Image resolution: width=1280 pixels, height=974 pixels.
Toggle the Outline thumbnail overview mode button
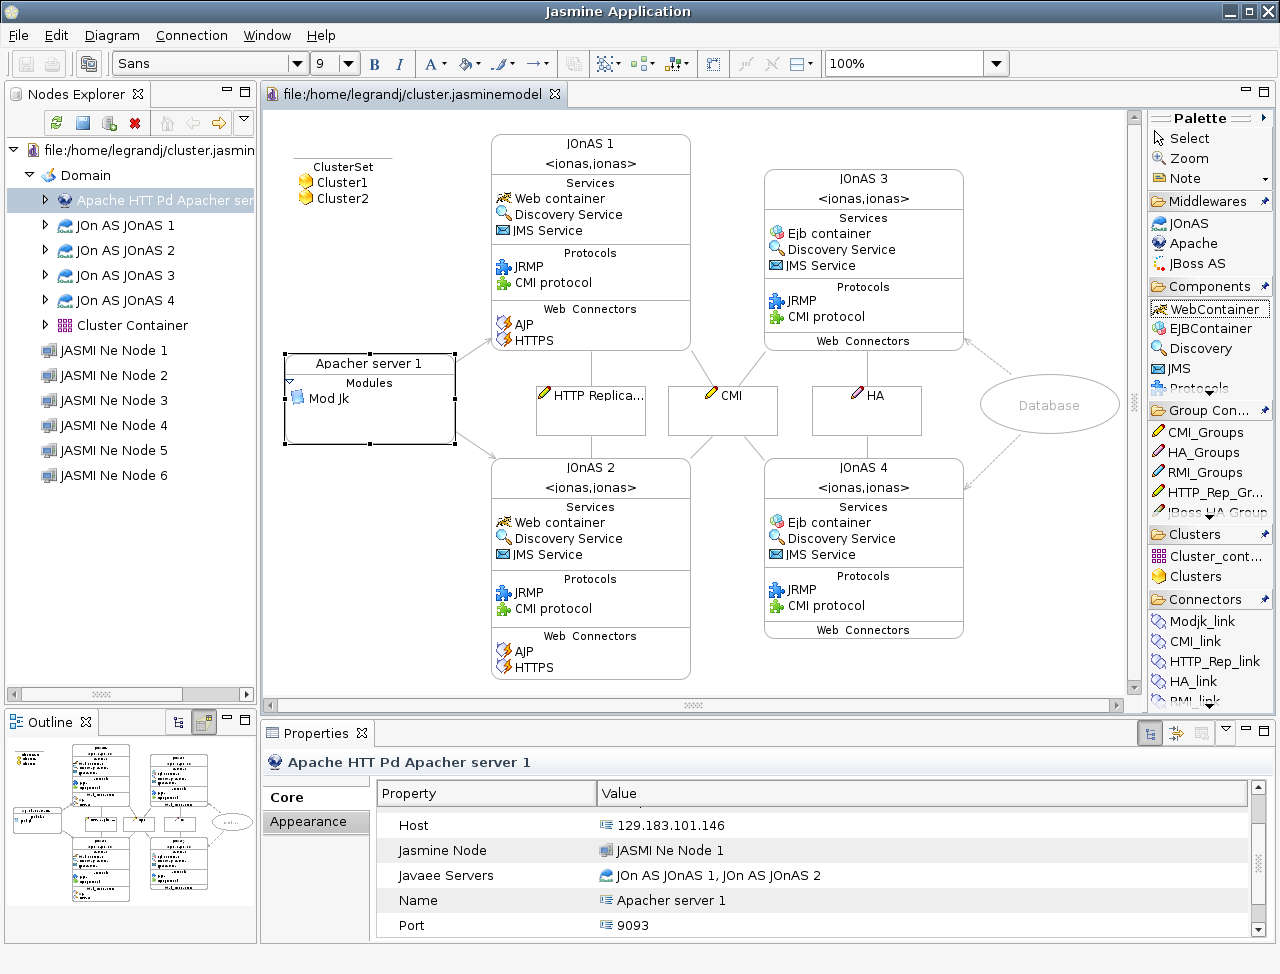(204, 721)
